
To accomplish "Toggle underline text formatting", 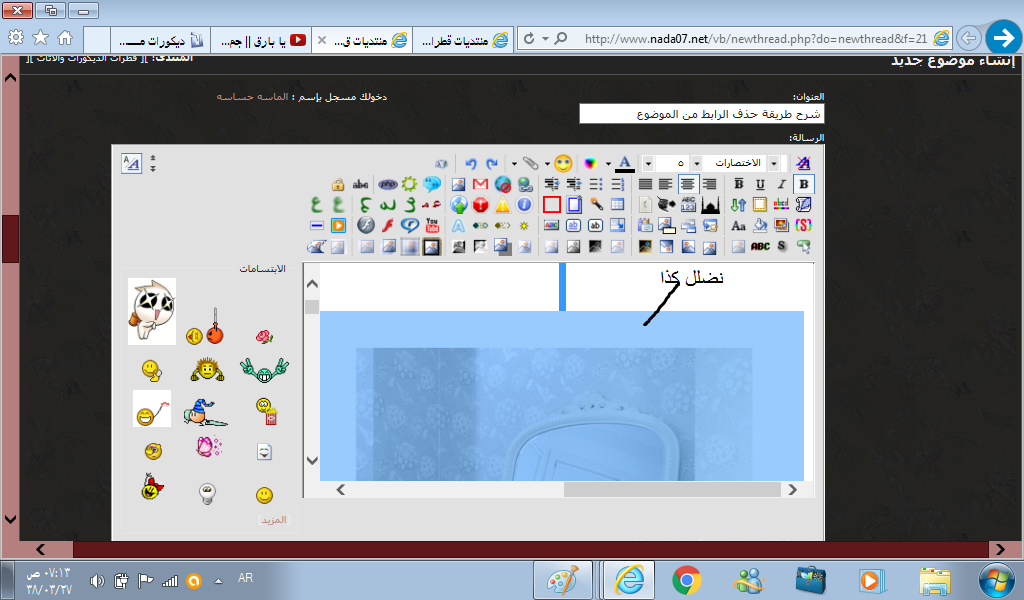I will pyautogui.click(x=760, y=184).
